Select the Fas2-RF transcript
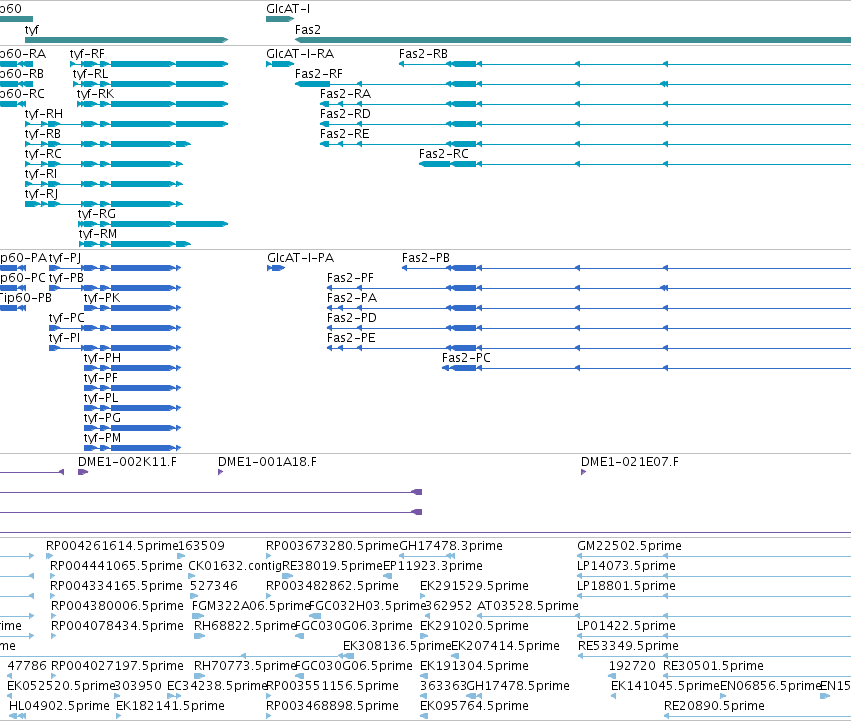The height and width of the screenshot is (721, 851). pos(573,84)
